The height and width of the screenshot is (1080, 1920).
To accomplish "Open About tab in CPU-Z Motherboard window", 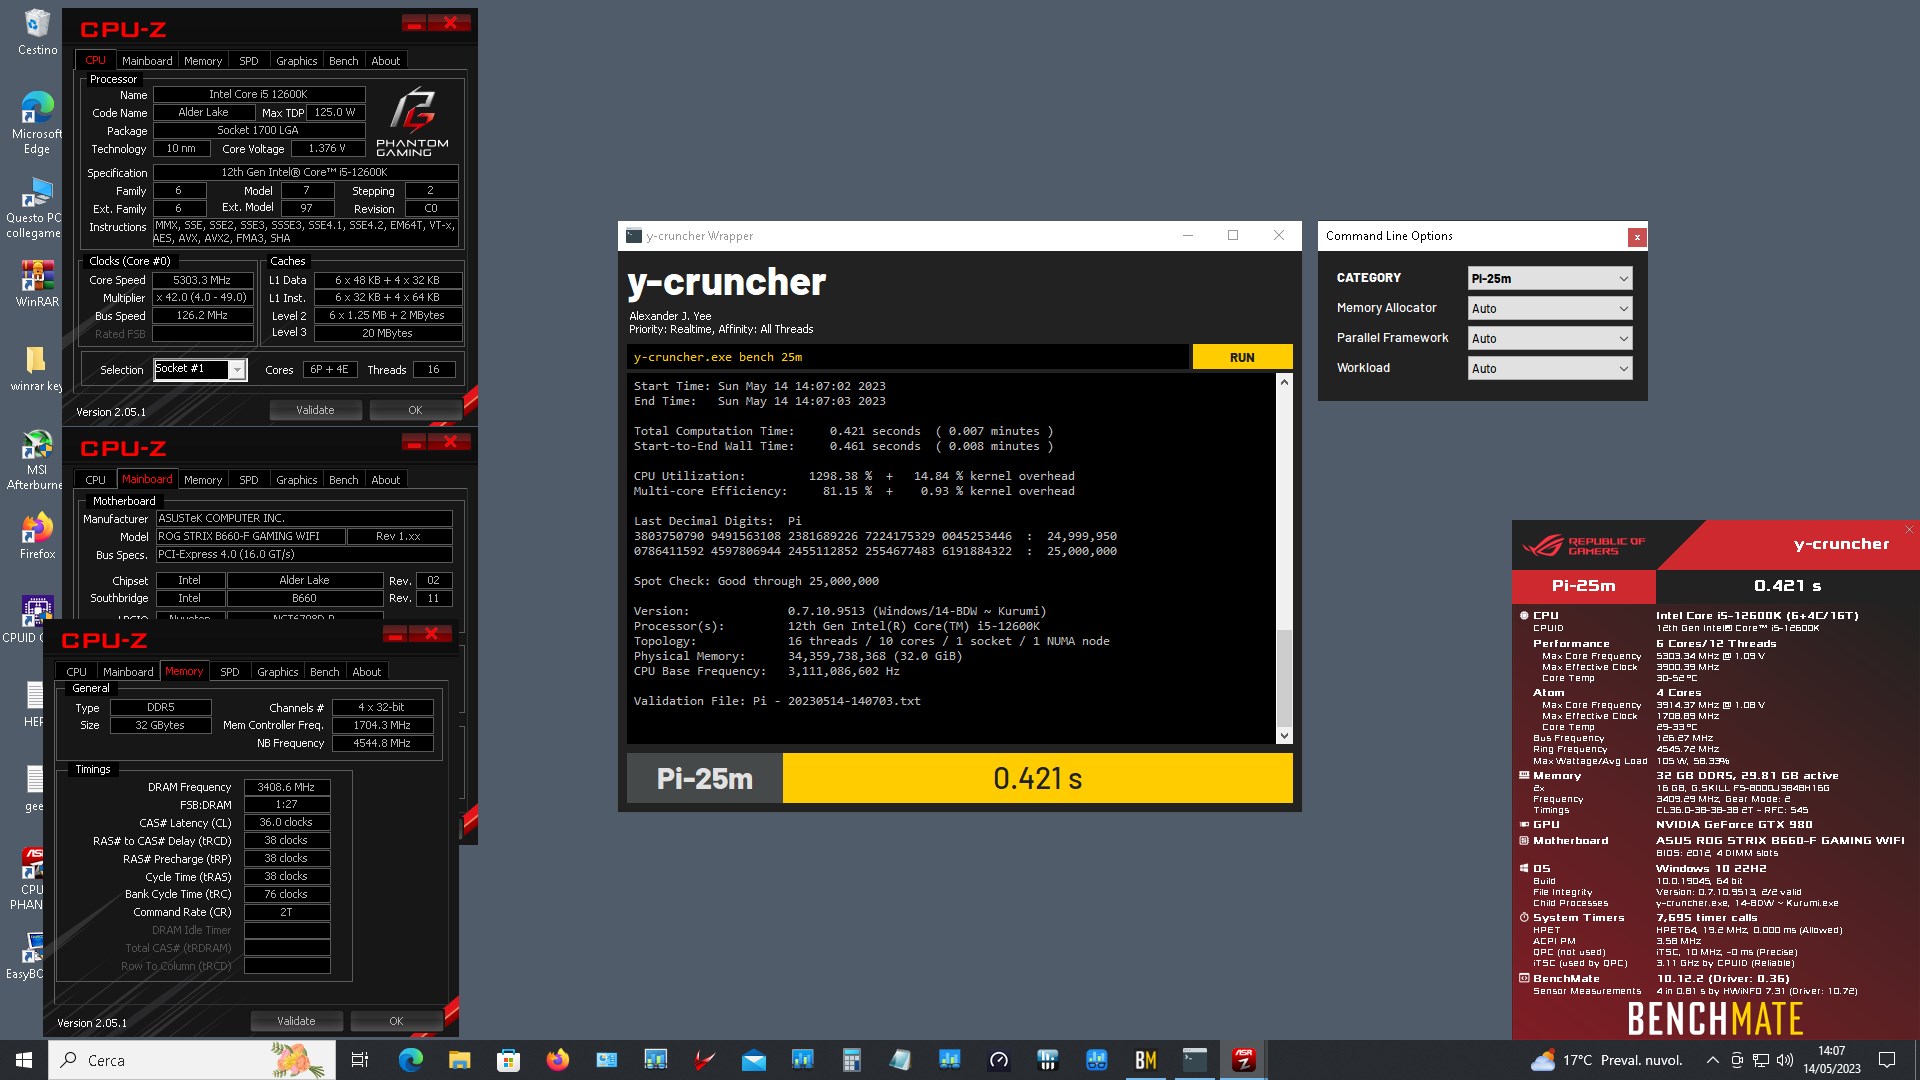I will click(386, 480).
